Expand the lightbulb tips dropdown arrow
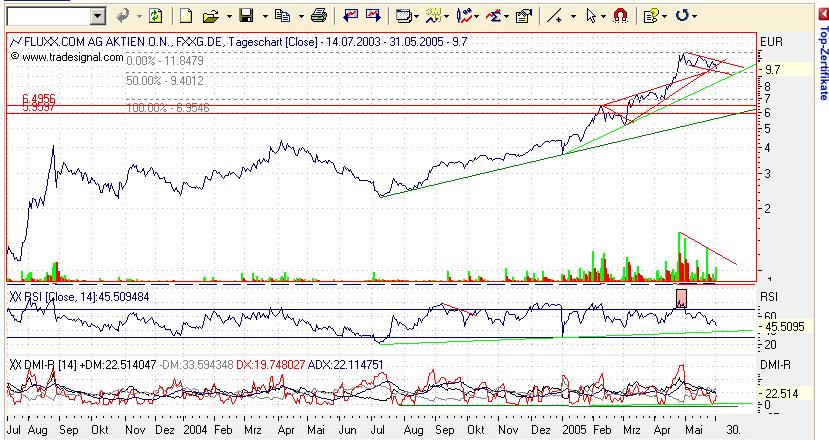 click(664, 17)
